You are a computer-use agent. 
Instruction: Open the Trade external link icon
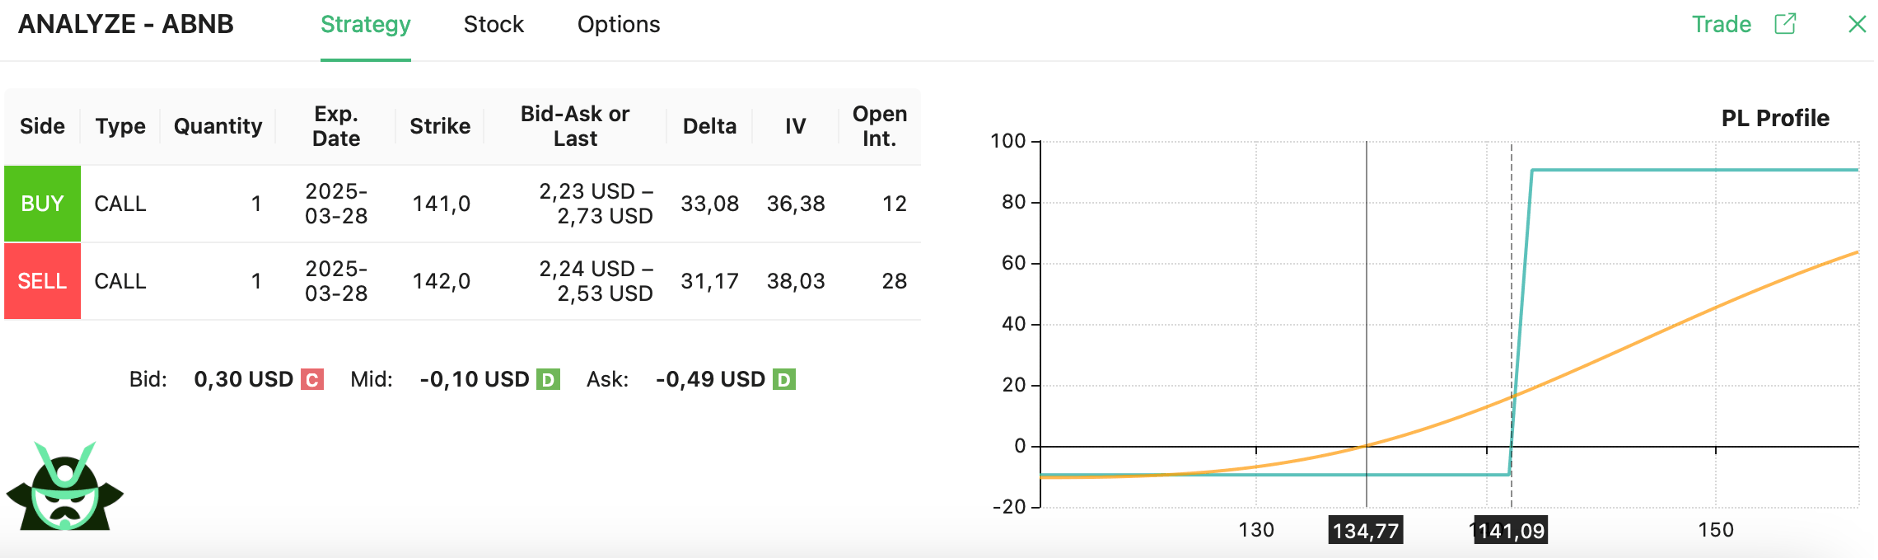pos(1785,24)
